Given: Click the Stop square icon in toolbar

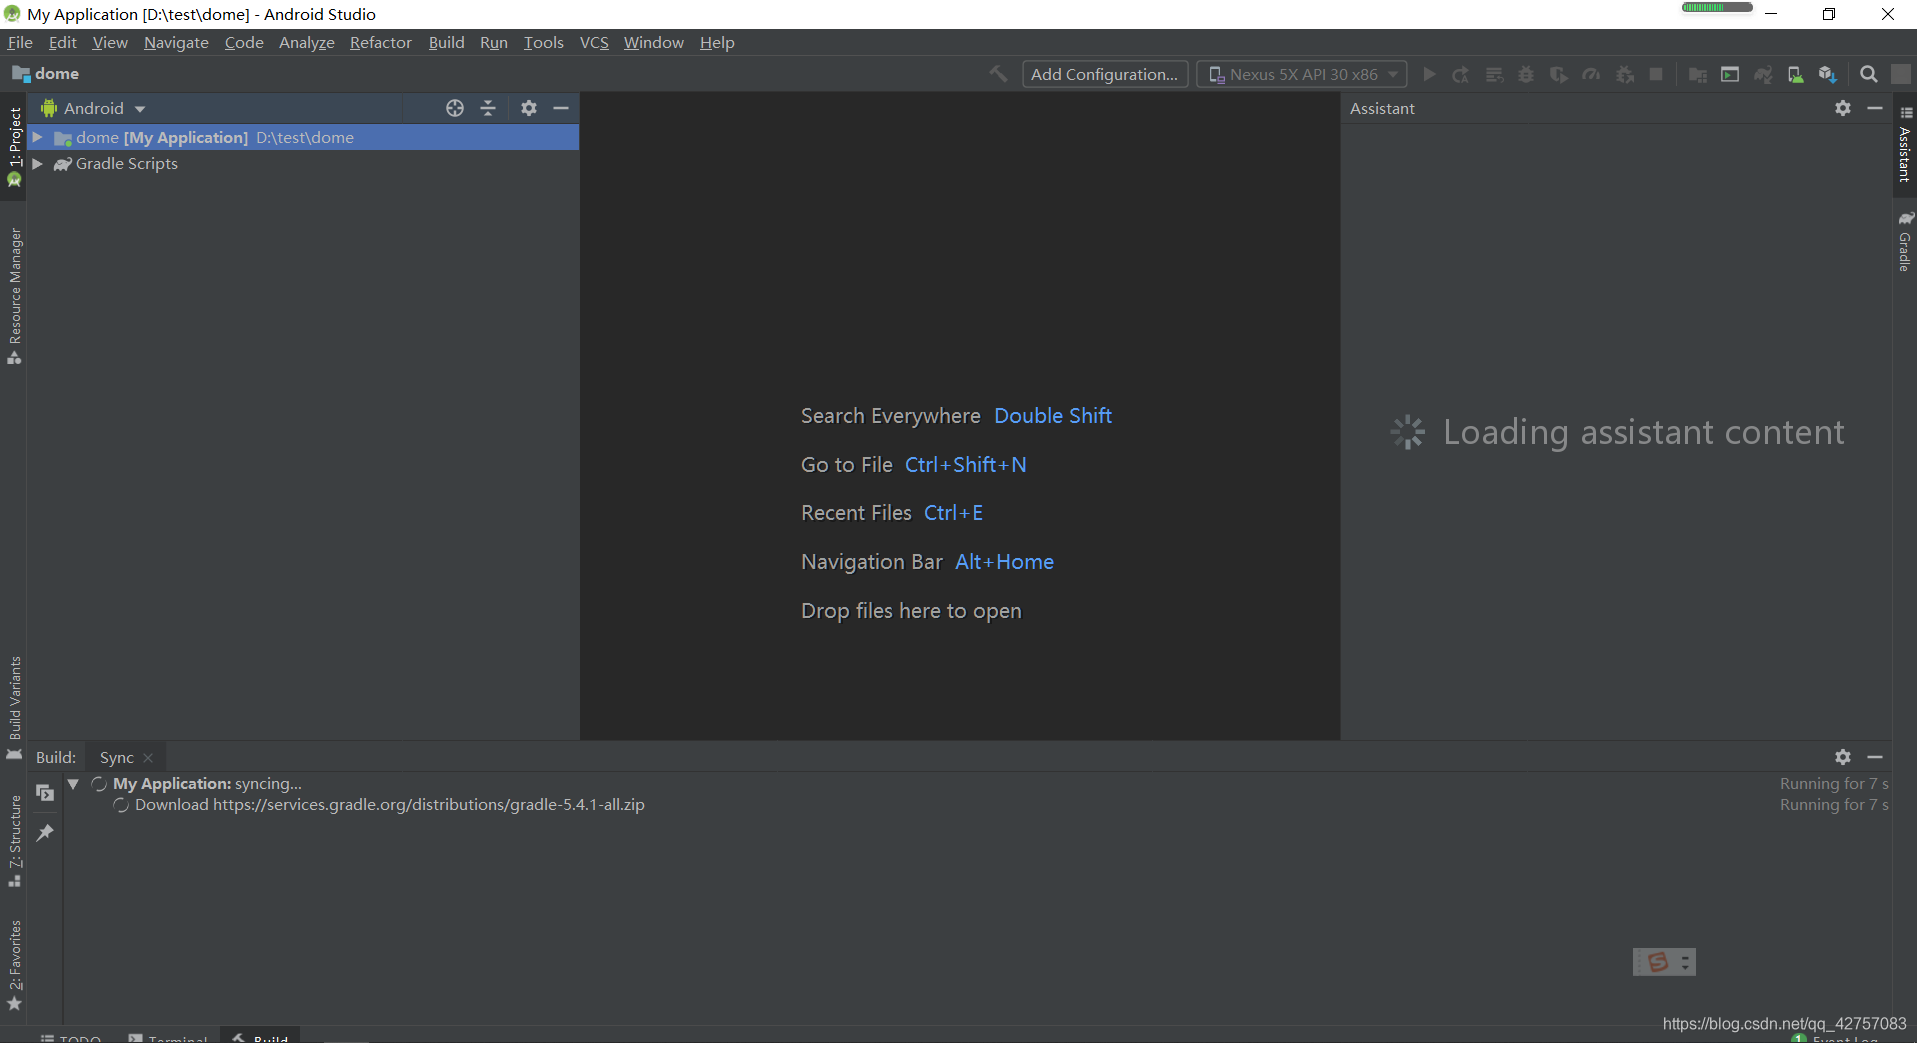Looking at the screenshot, I should (1656, 74).
